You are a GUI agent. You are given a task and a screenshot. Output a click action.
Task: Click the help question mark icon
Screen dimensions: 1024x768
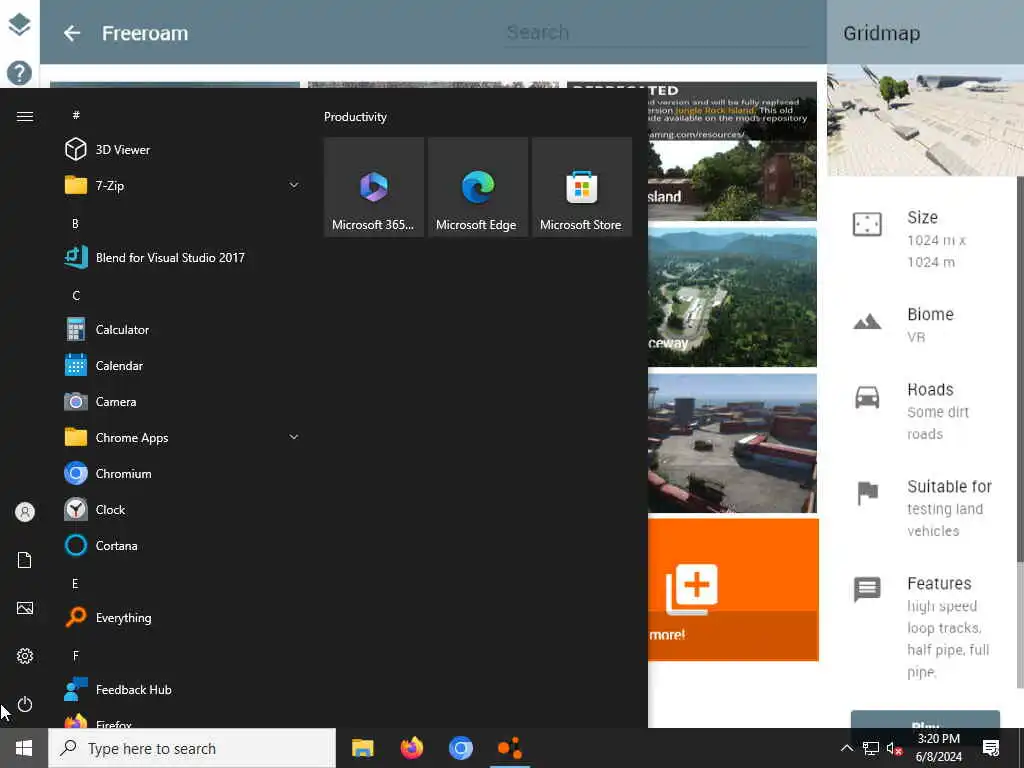point(20,72)
